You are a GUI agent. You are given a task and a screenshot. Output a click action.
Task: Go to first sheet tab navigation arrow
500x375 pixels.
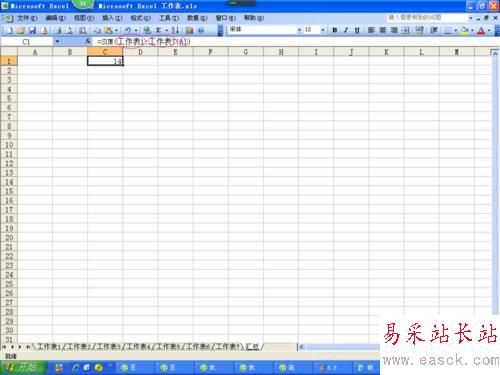pyautogui.click(x=4, y=347)
